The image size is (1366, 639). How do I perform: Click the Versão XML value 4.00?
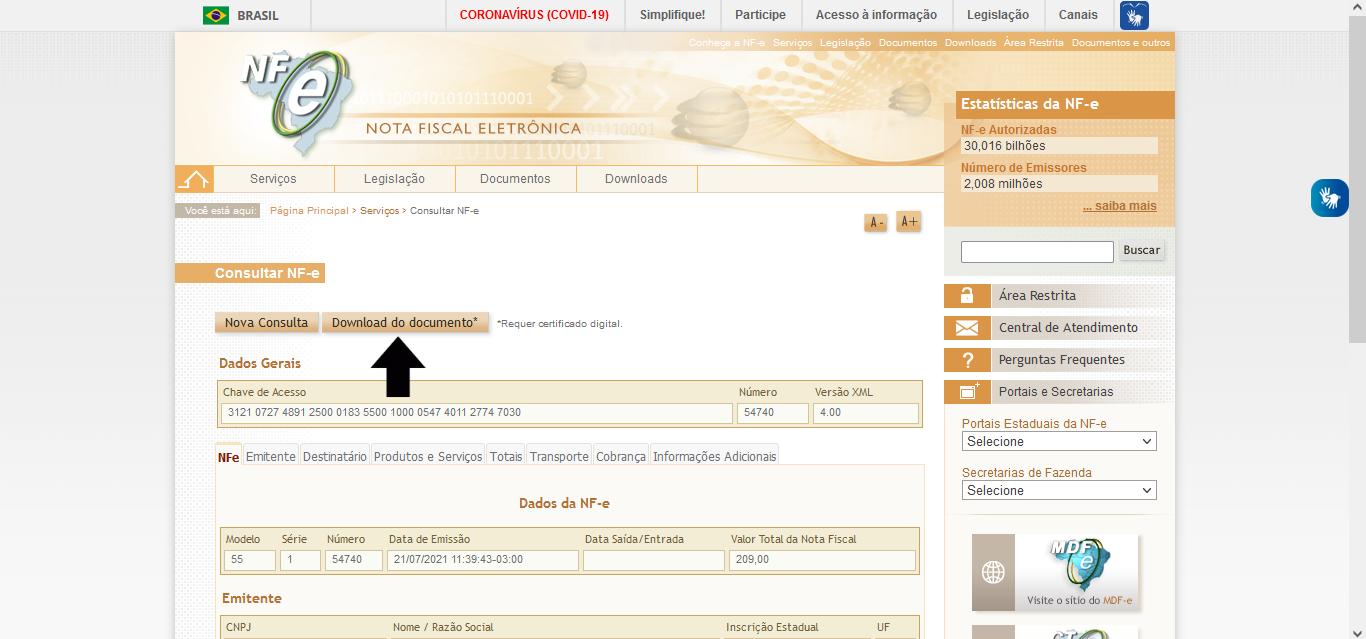[866, 413]
